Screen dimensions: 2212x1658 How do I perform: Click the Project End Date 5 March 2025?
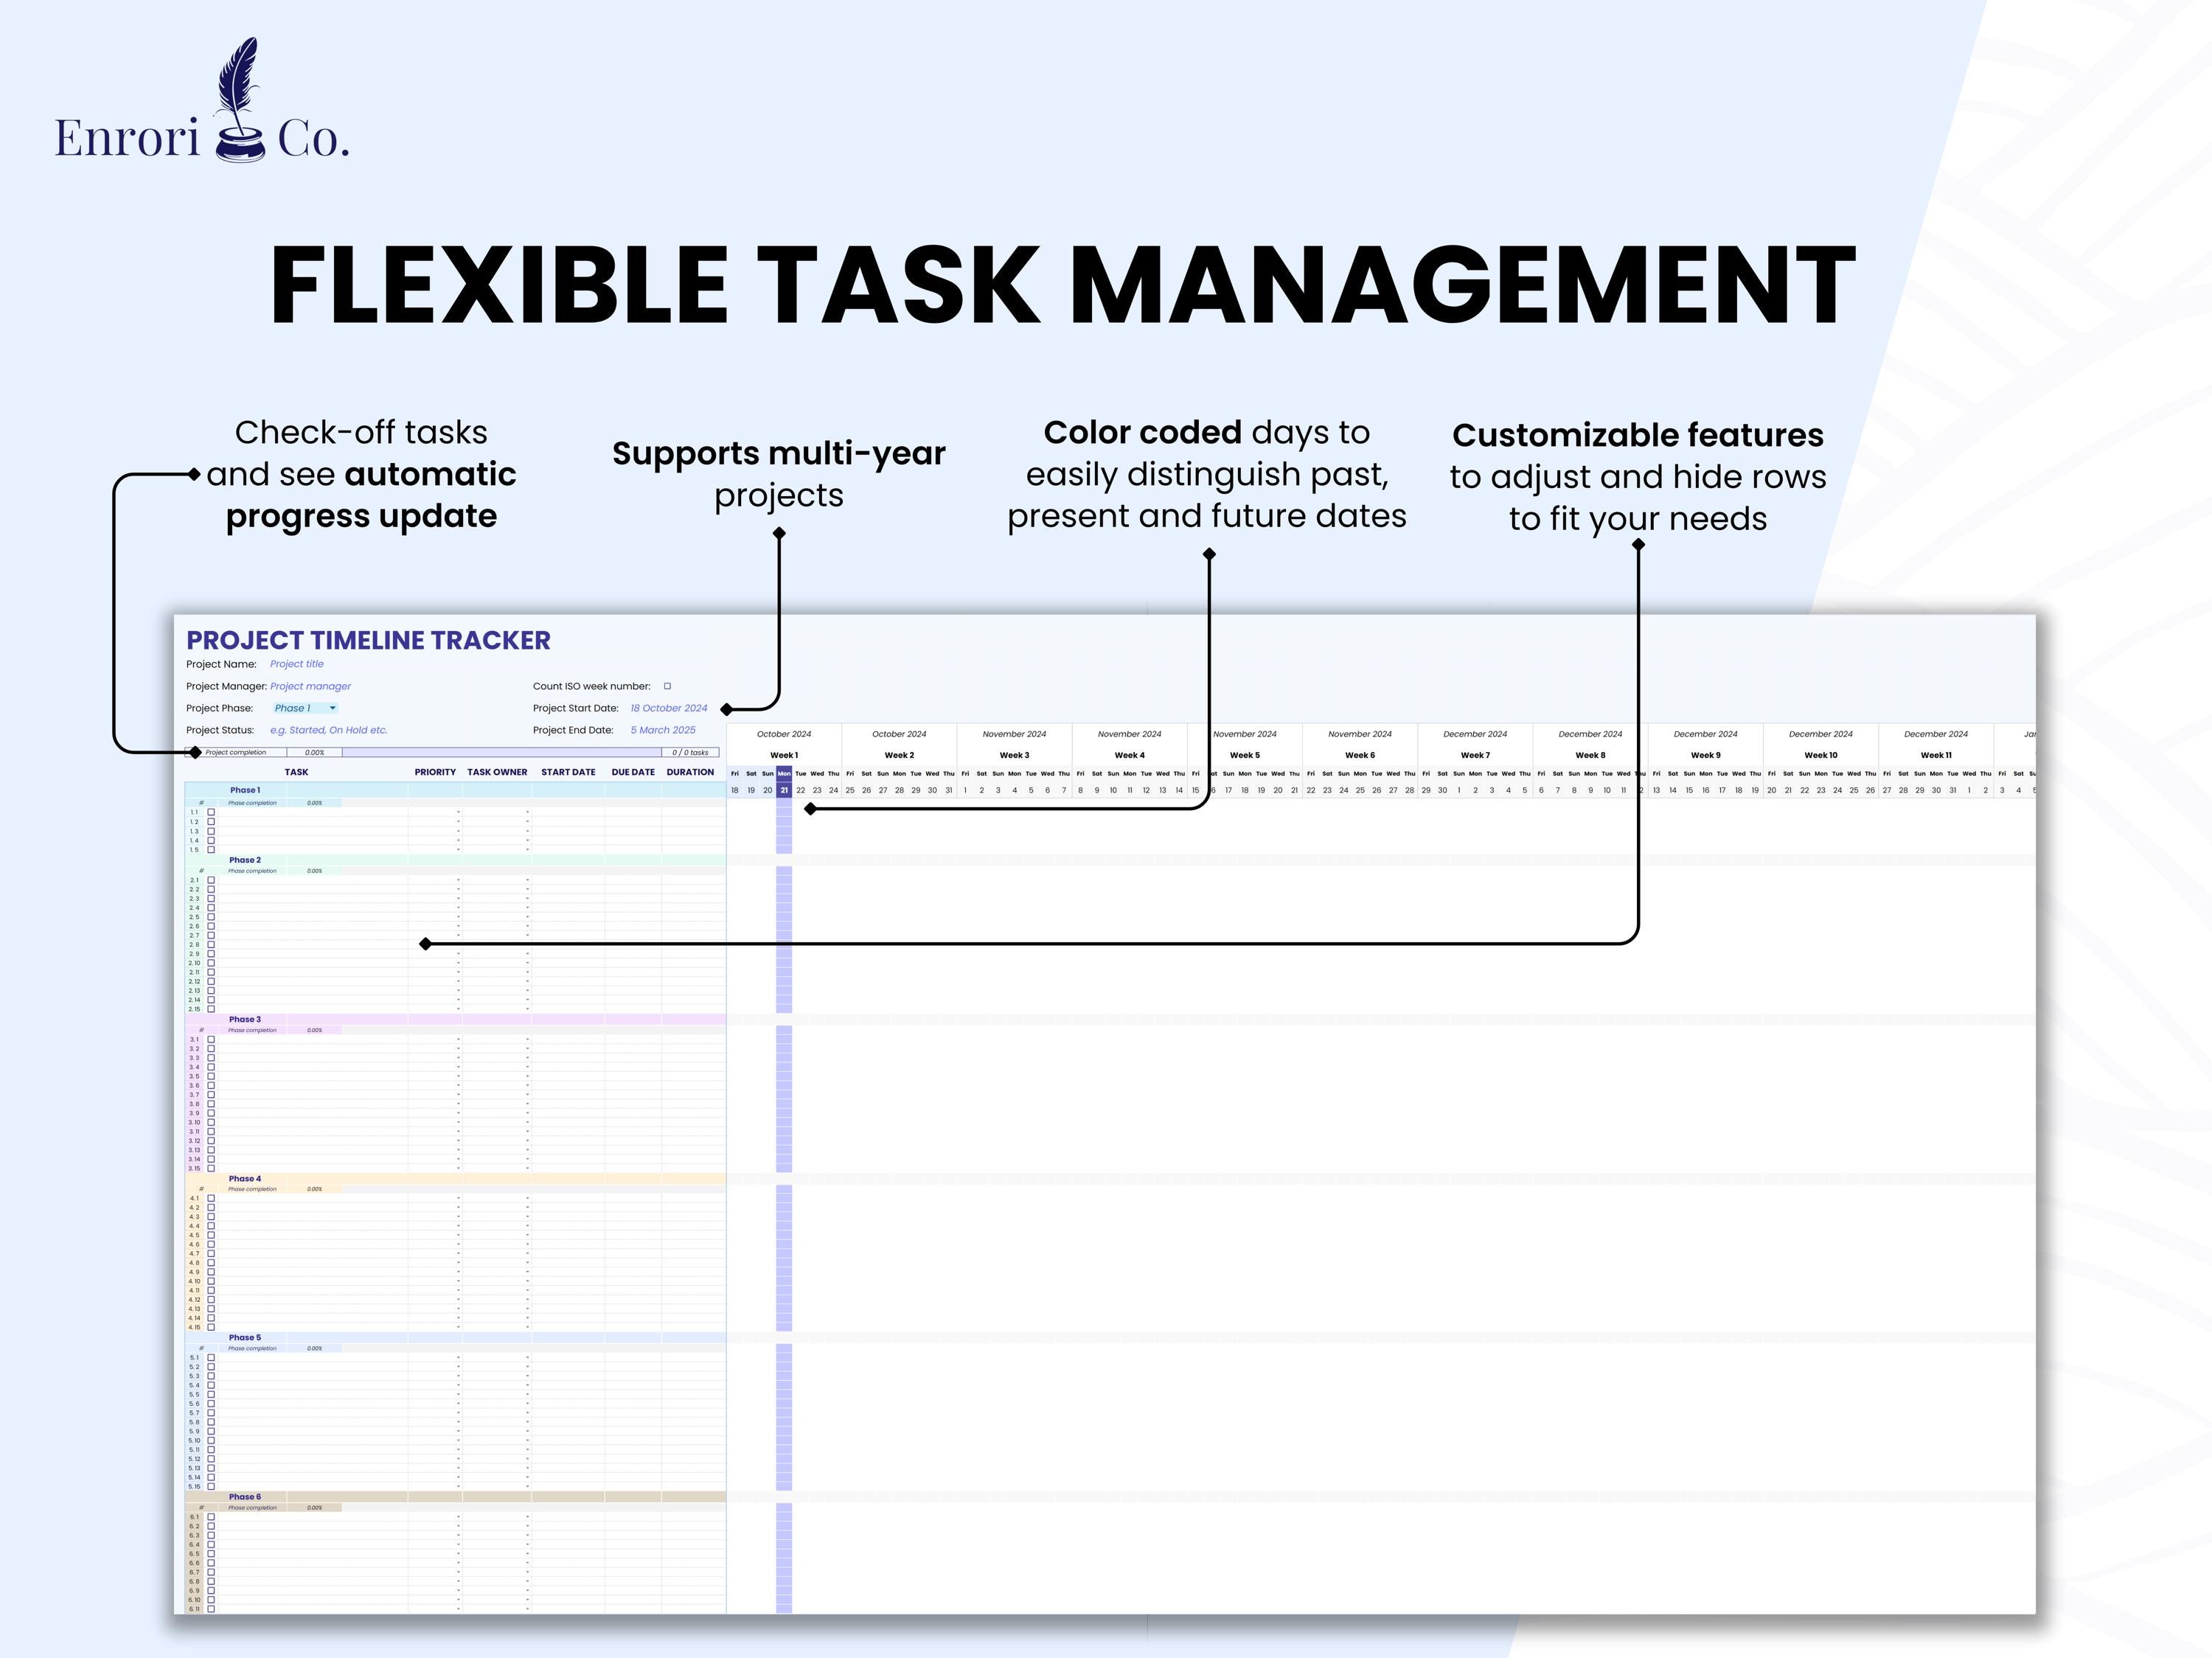click(663, 730)
